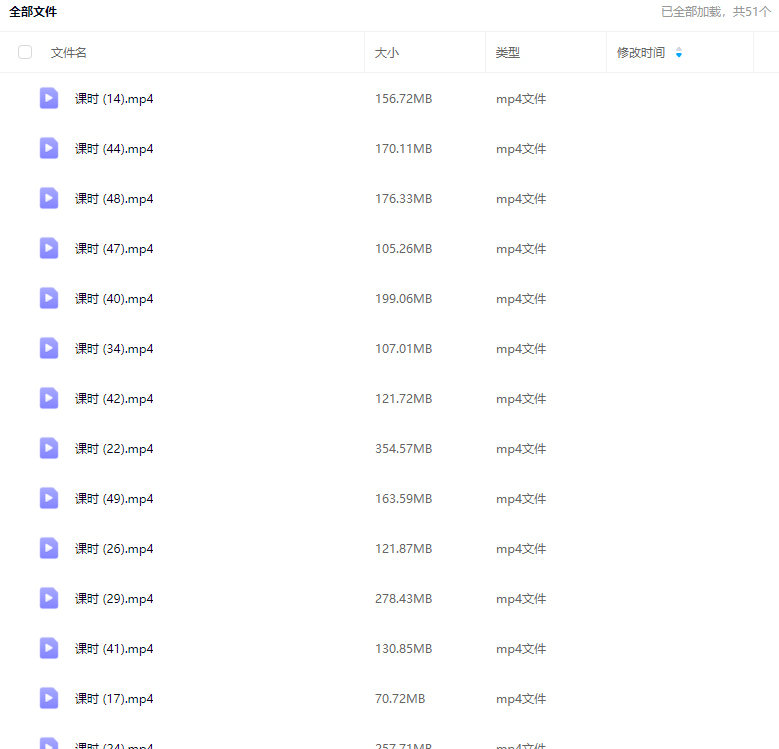779x749 pixels.
Task: Sort files by 类型 column header
Action: pyautogui.click(x=508, y=53)
